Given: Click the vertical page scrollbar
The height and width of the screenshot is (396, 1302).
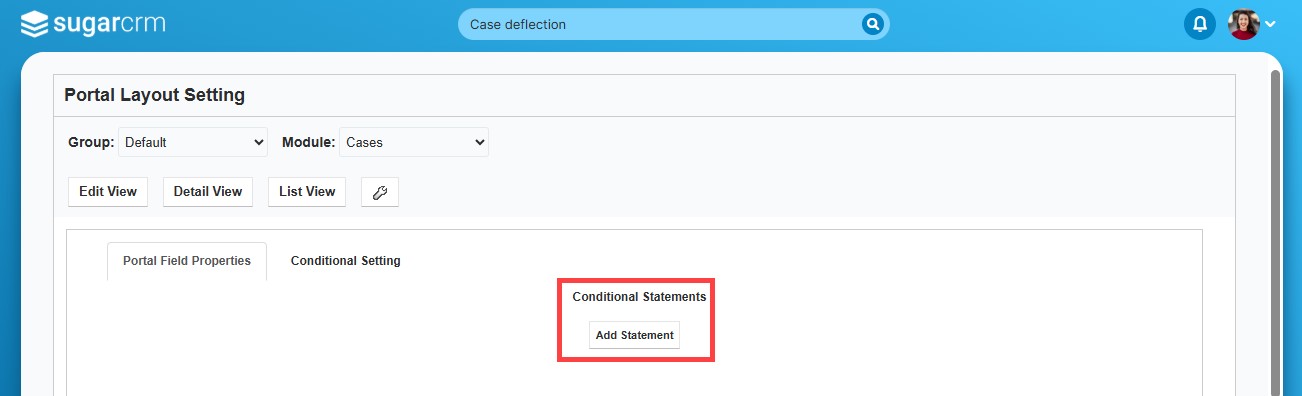Looking at the screenshot, I should point(1275,232).
